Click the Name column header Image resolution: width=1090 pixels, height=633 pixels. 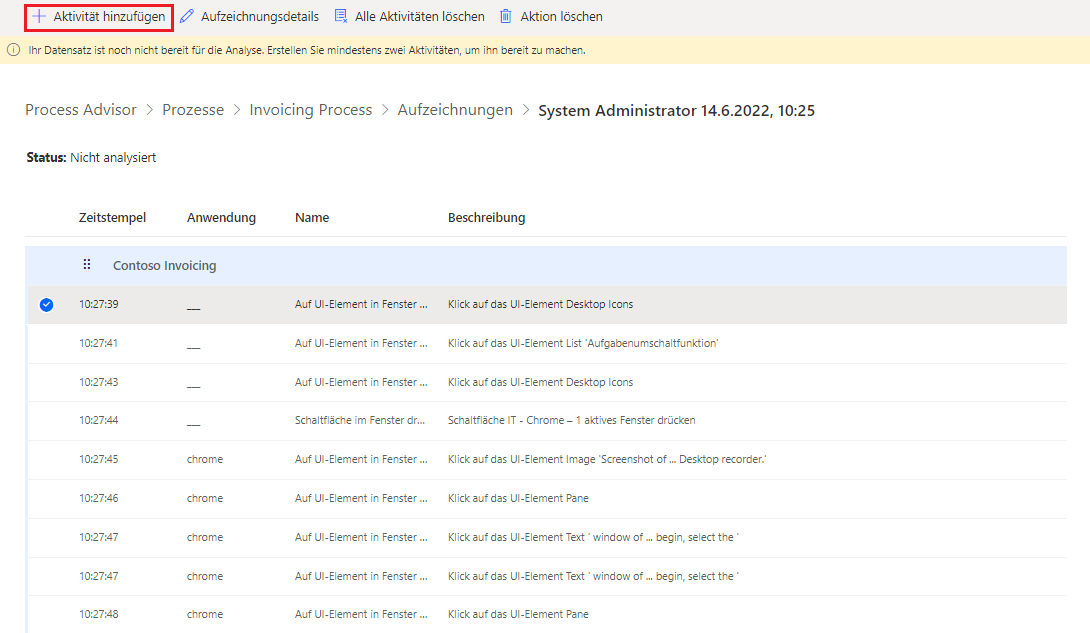pos(312,218)
